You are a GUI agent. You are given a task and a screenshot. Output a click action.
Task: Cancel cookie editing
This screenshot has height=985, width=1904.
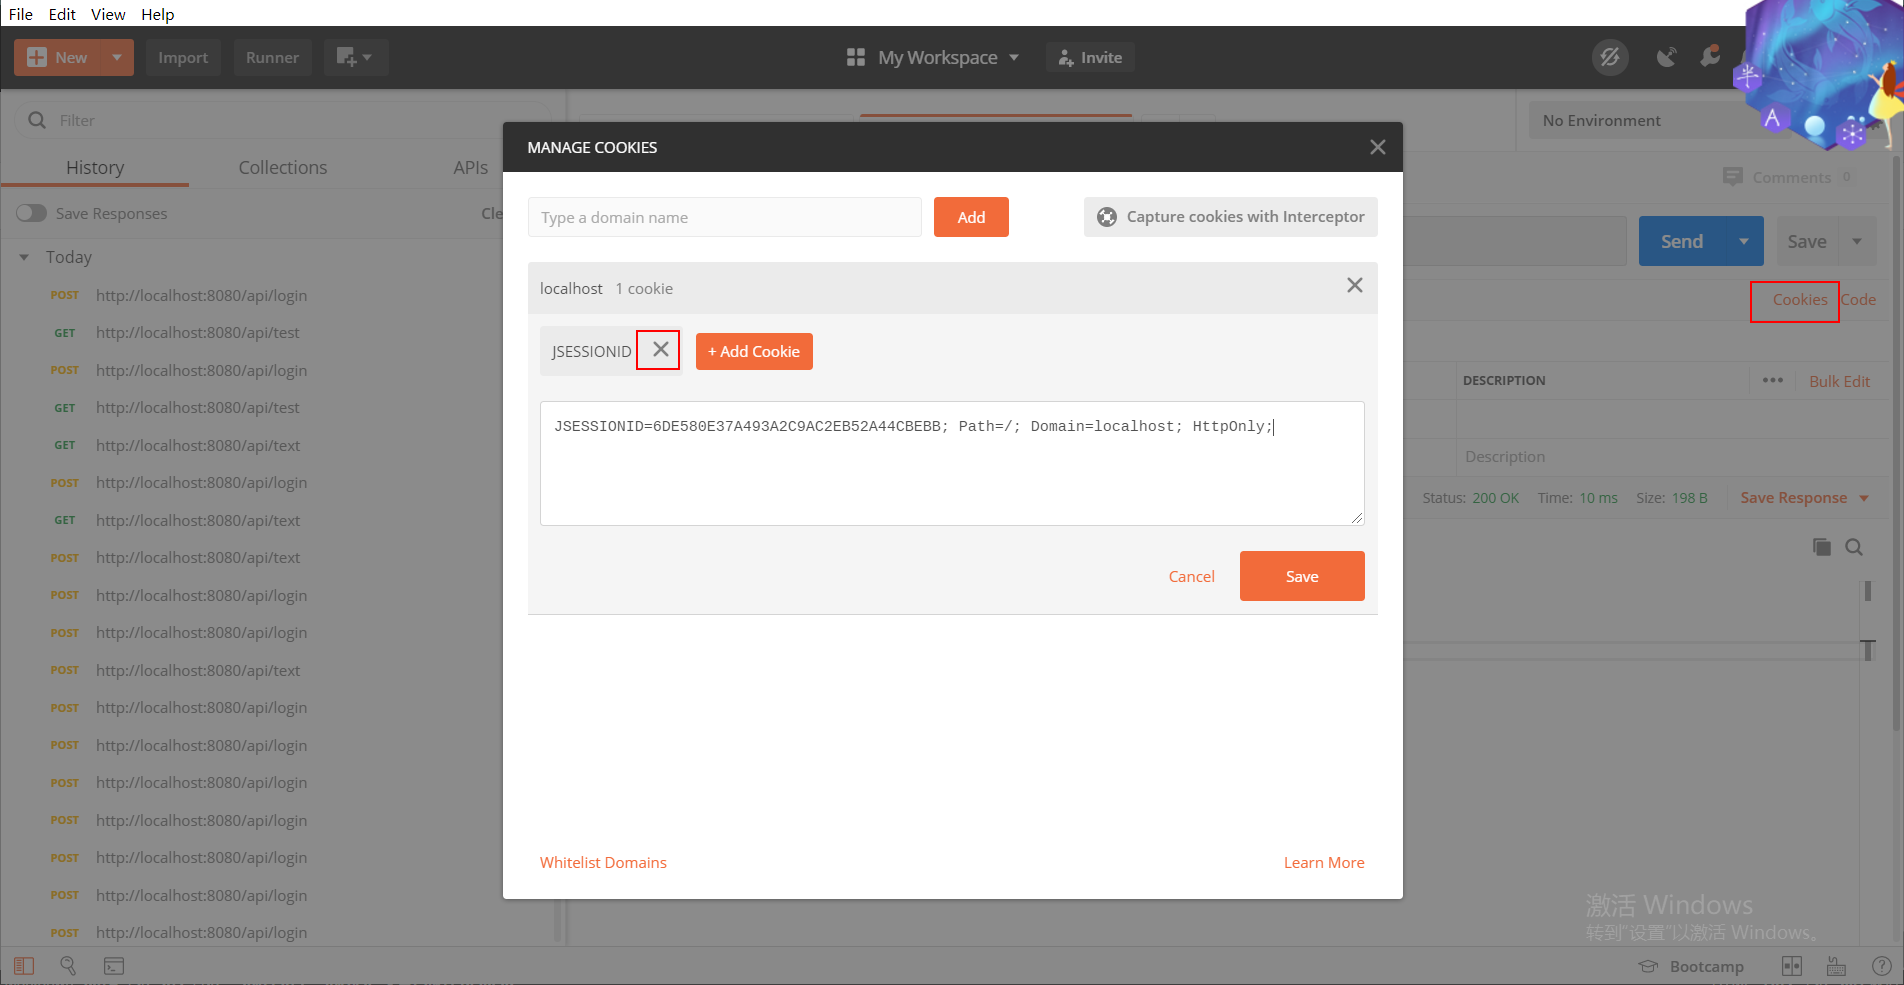1191,576
